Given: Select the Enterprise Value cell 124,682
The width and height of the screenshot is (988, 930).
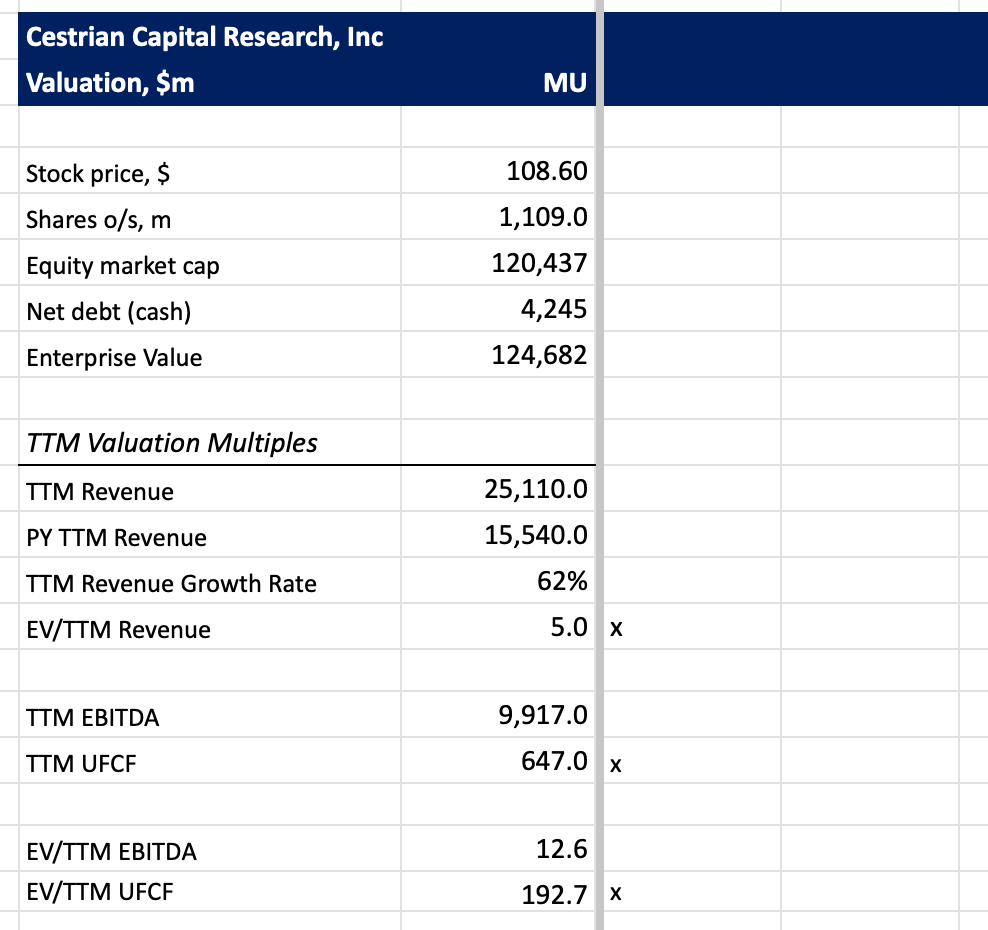Looking at the screenshot, I should [x=539, y=357].
